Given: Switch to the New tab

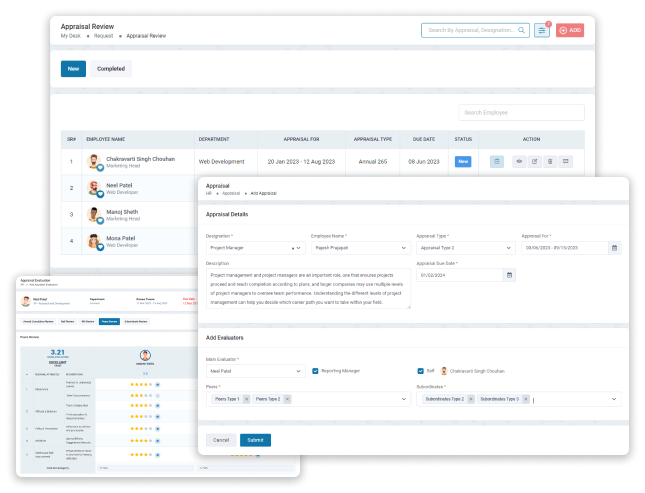Looking at the screenshot, I should [x=73, y=69].
